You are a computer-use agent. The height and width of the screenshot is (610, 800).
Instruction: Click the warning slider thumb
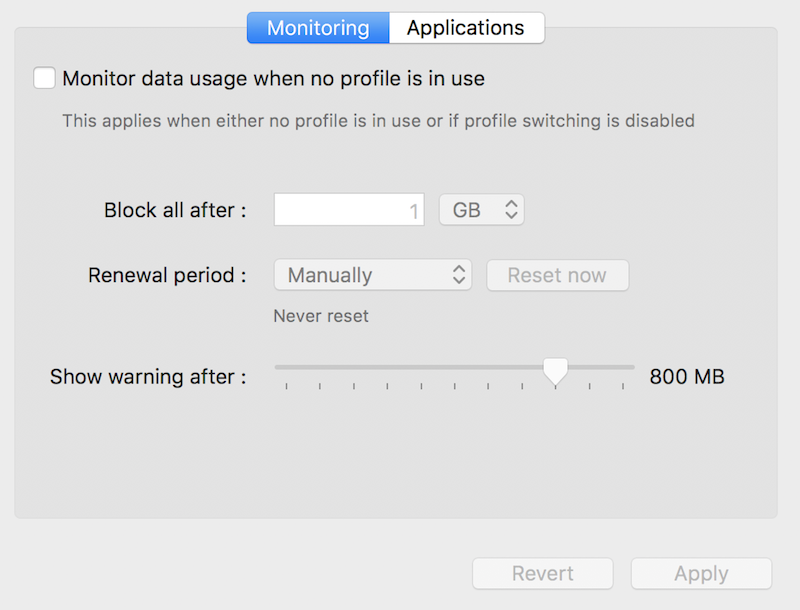tap(555, 371)
